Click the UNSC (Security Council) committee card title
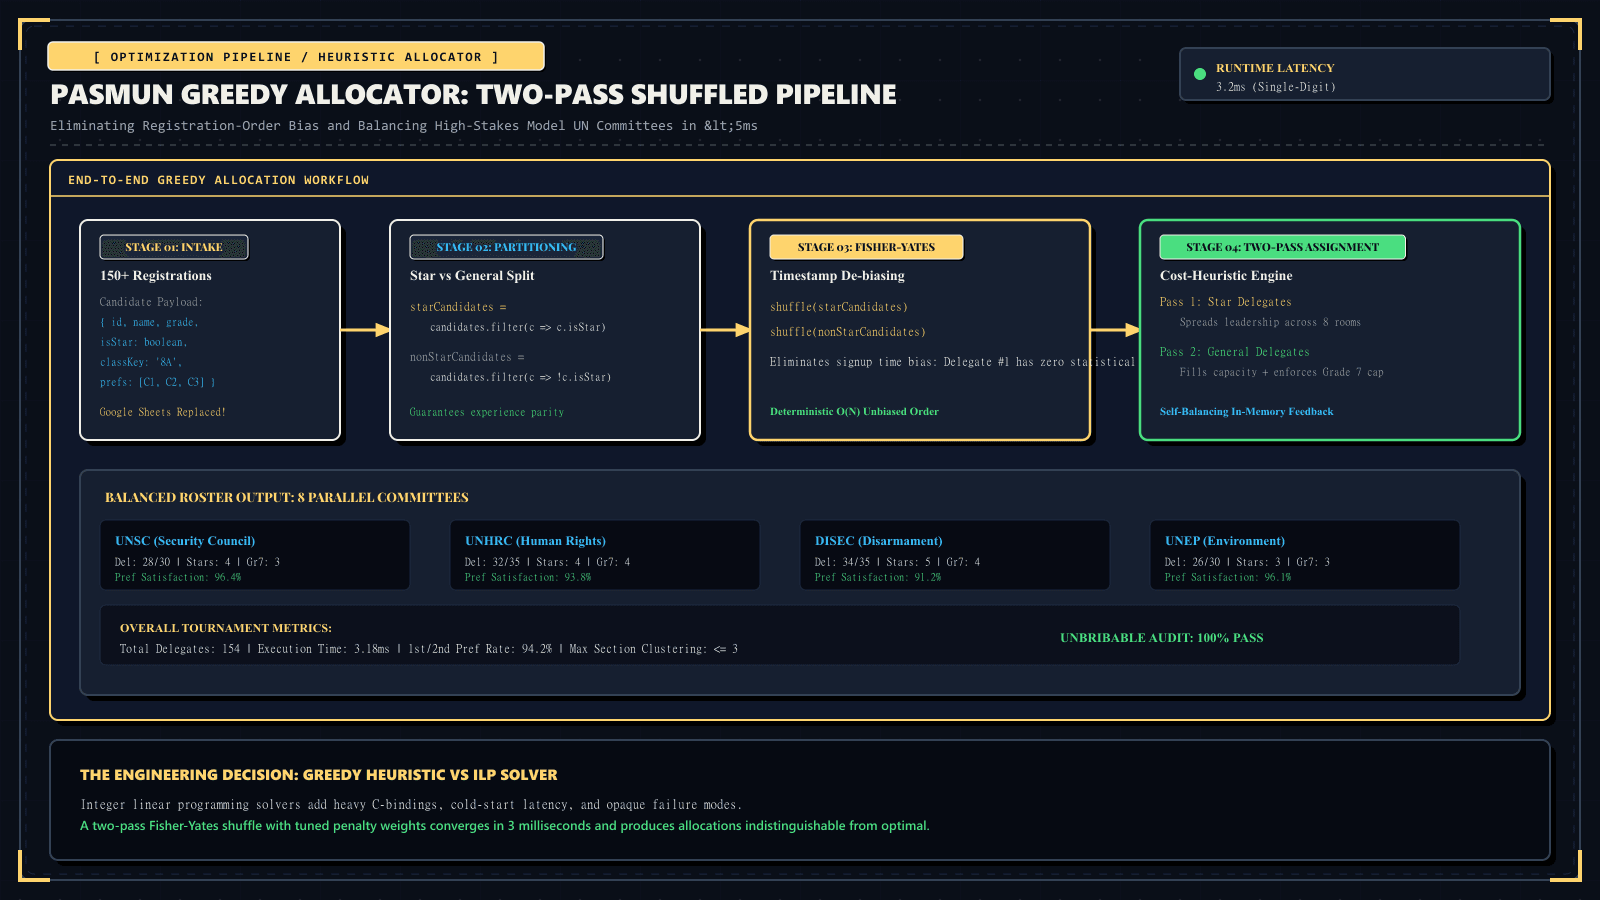This screenshot has width=1600, height=900. click(185, 541)
